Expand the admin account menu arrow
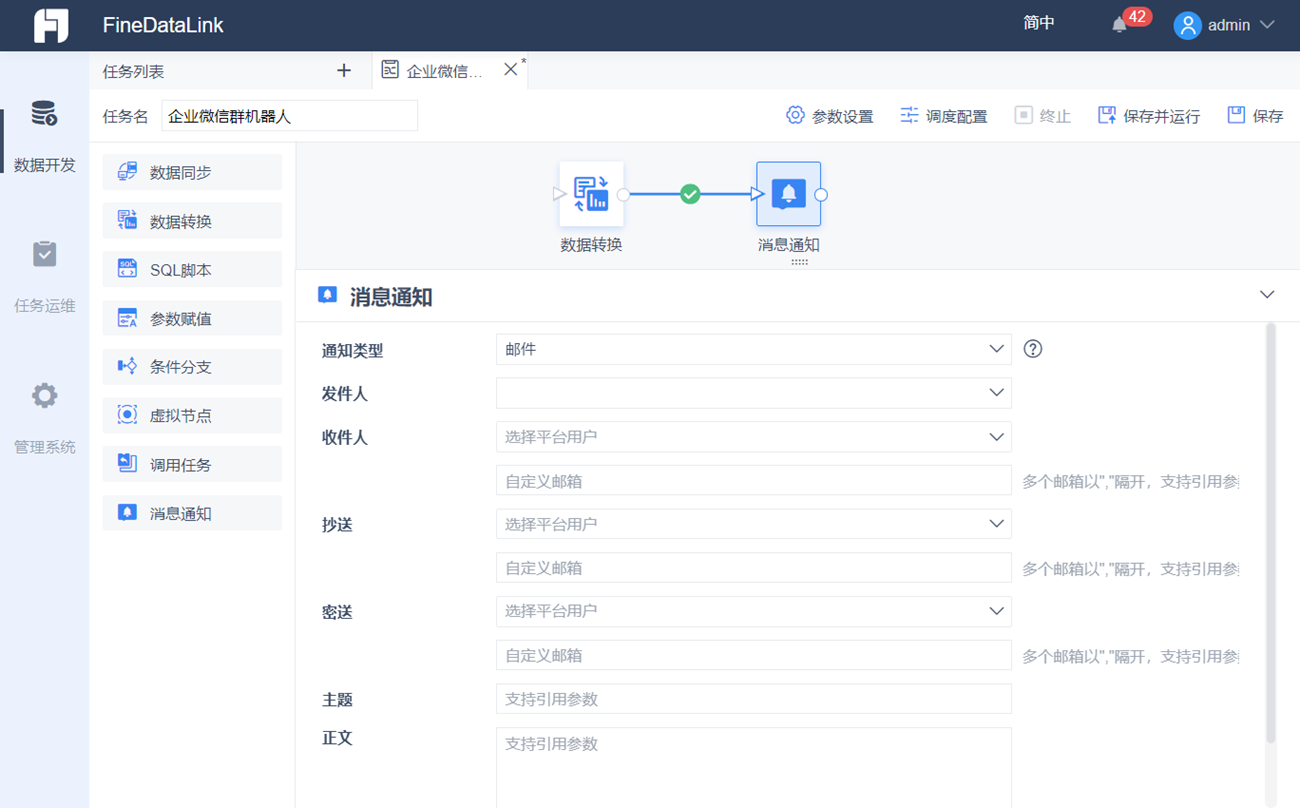 coord(1267,25)
